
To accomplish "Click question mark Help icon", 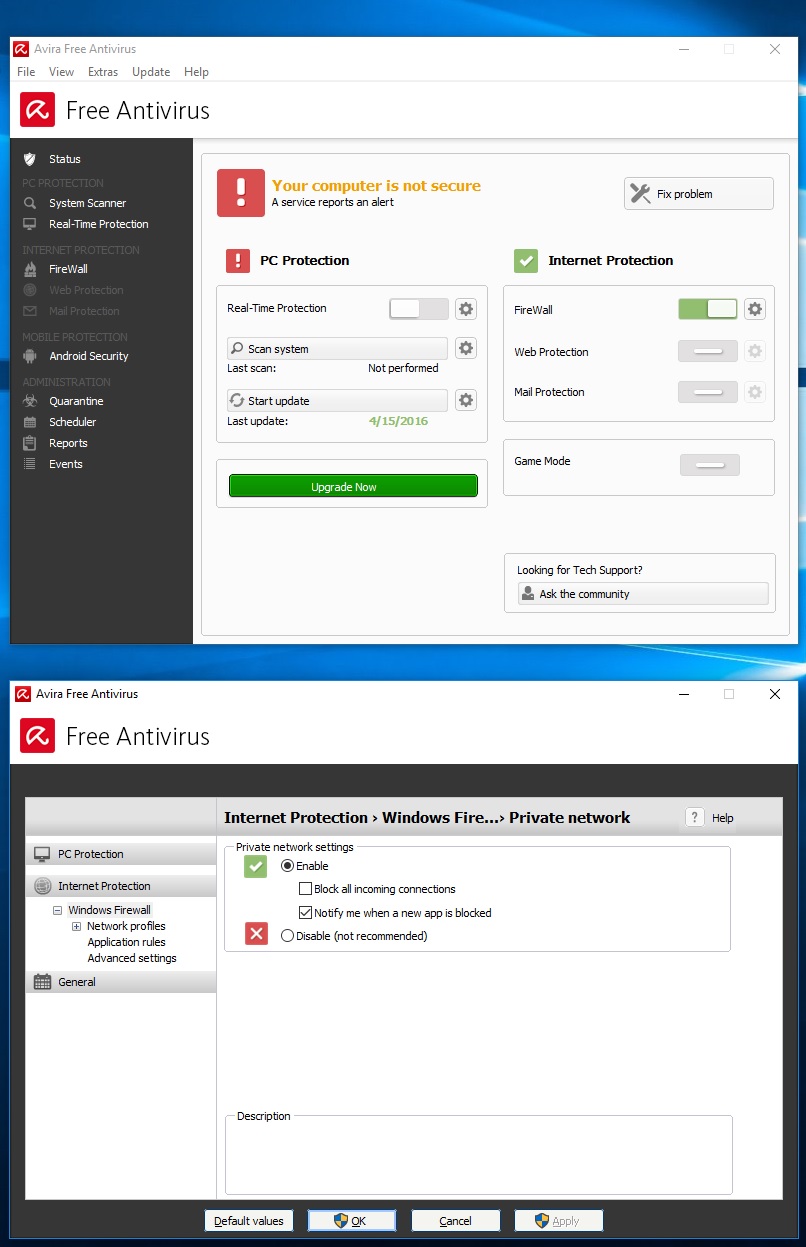I will 695,817.
